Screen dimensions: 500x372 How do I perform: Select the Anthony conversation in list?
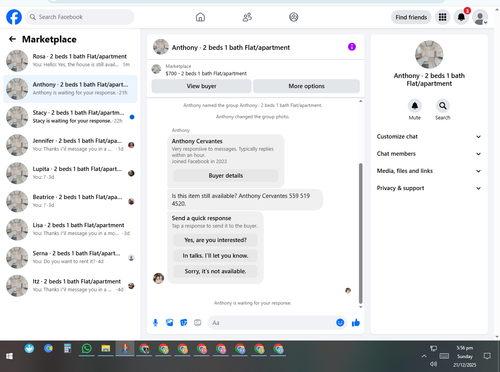pyautogui.click(x=70, y=89)
